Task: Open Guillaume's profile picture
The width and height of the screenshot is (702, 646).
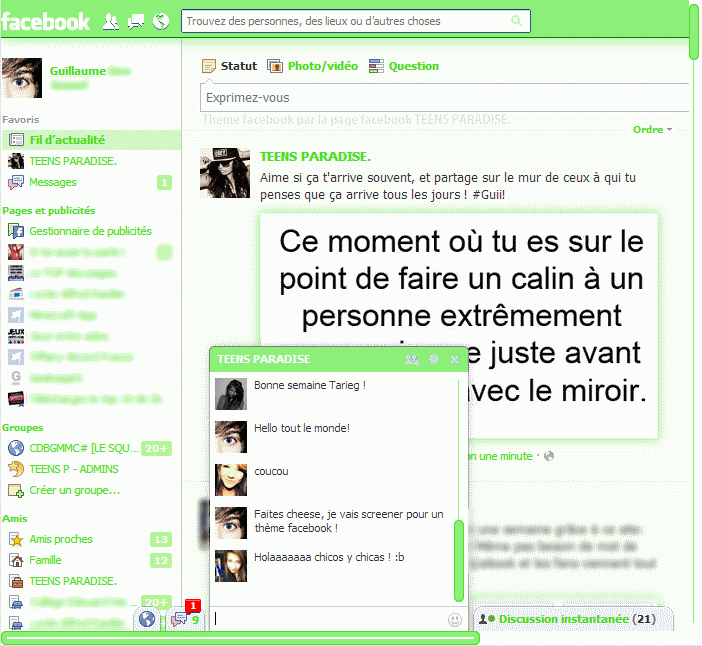Action: click(22, 77)
